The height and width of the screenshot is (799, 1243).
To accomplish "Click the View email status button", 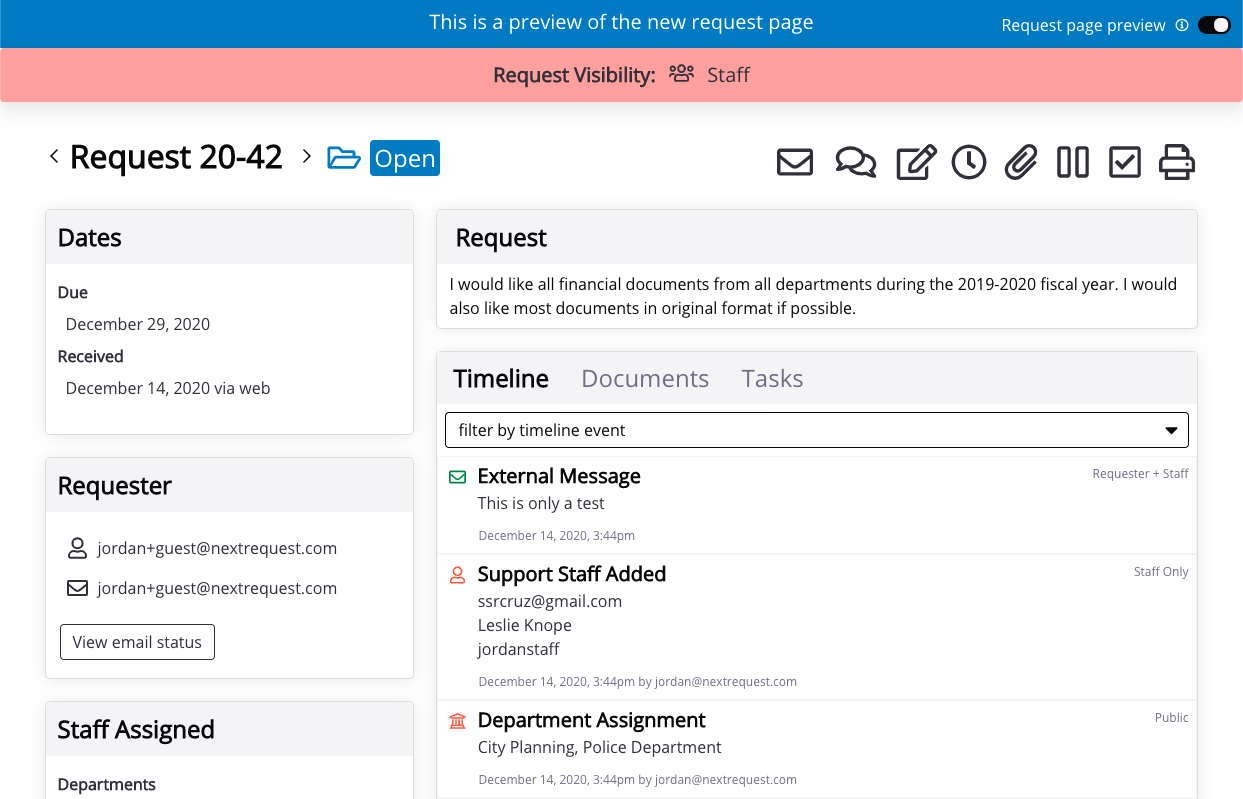I will [137, 642].
